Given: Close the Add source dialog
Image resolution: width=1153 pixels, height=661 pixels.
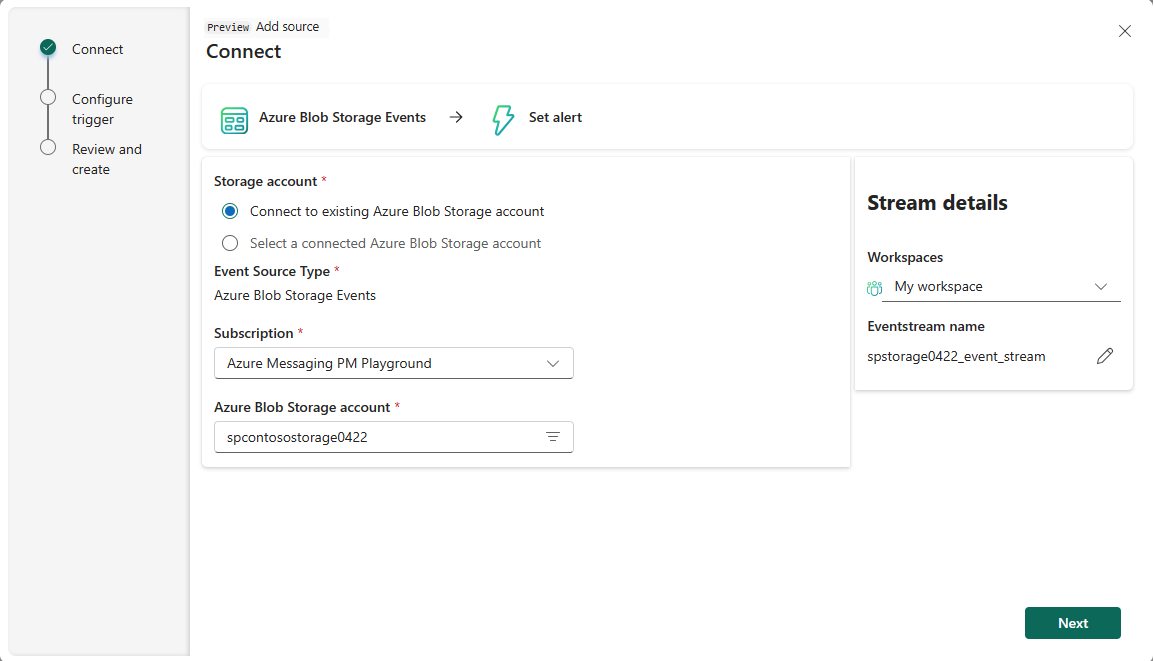Looking at the screenshot, I should pos(1124,31).
